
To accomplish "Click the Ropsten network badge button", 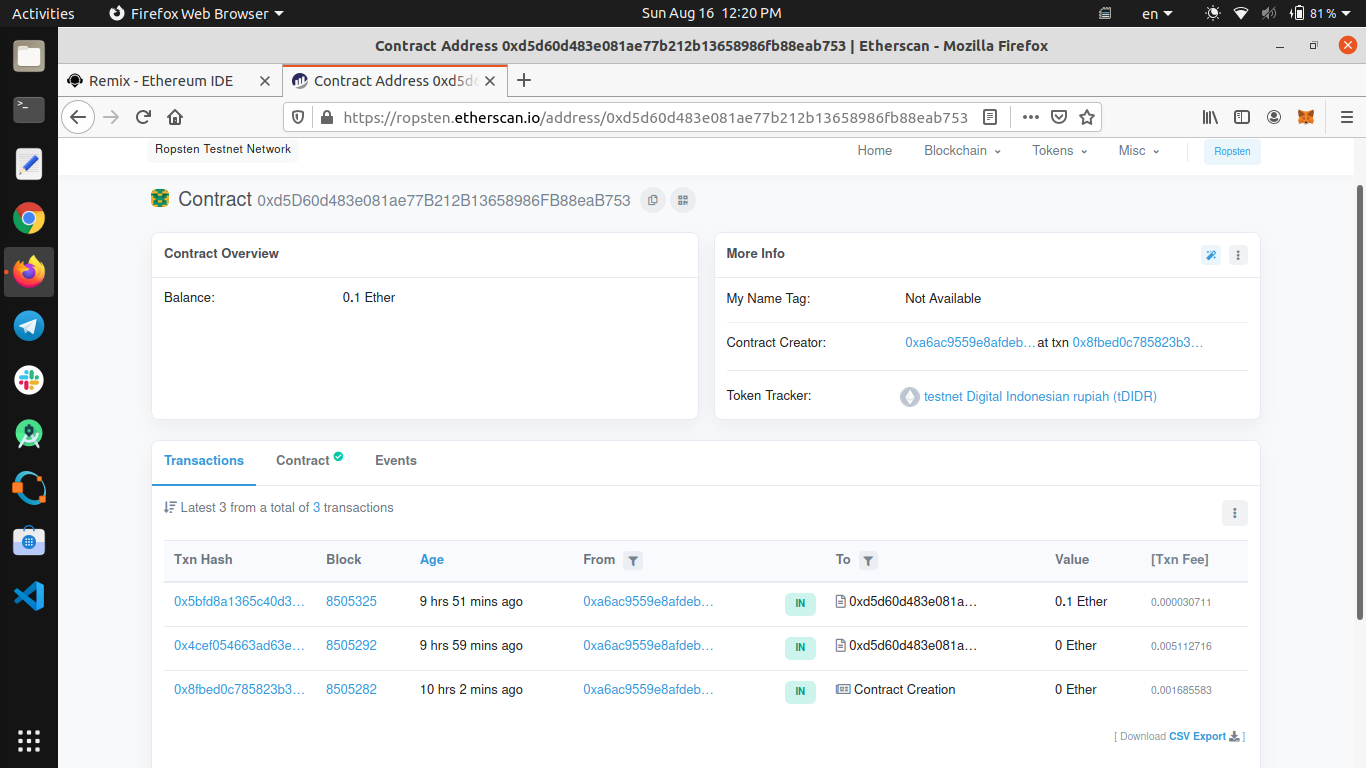I will 1232,151.
